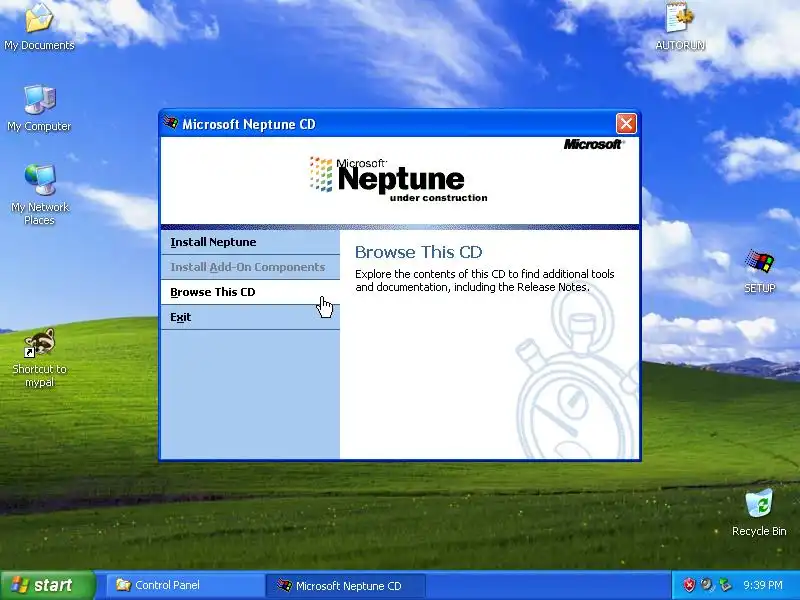Viewport: 800px width, 600px height.
Task: Click the Neptune CD title bar icon
Action: point(170,123)
